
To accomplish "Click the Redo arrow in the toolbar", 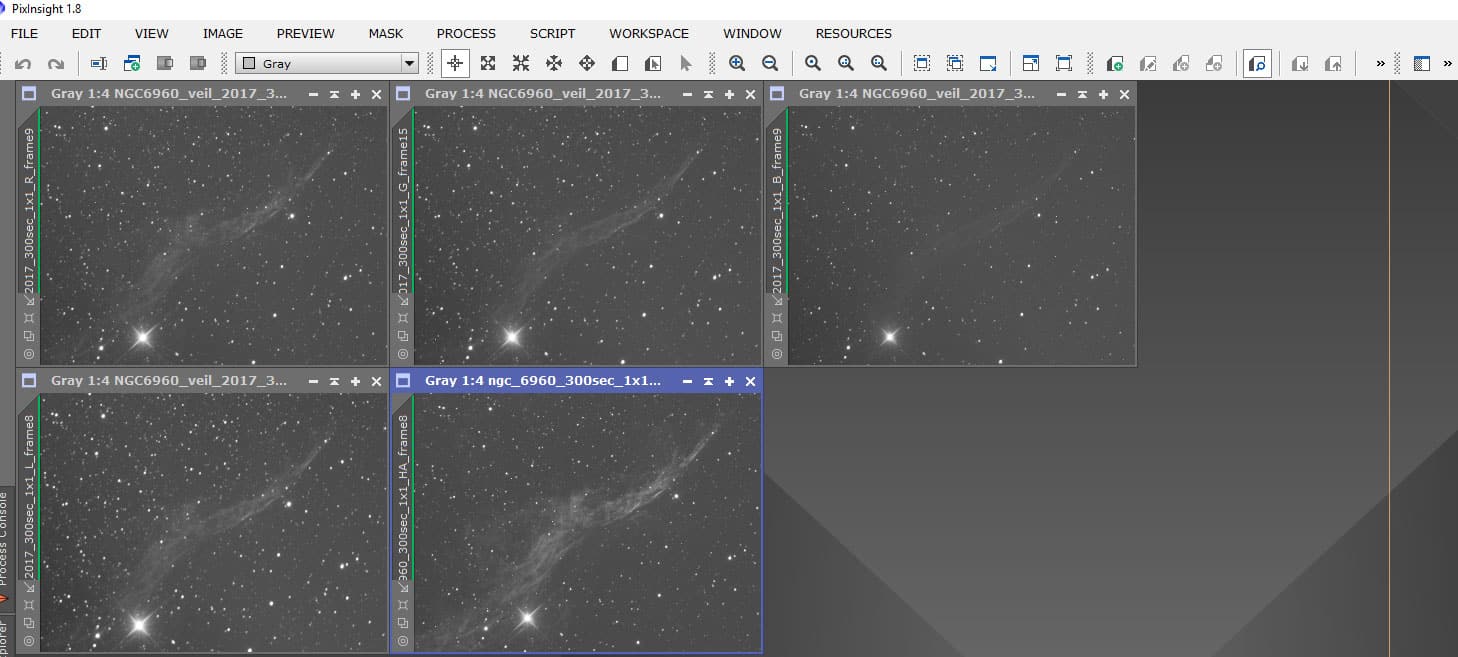I will pyautogui.click(x=56, y=64).
